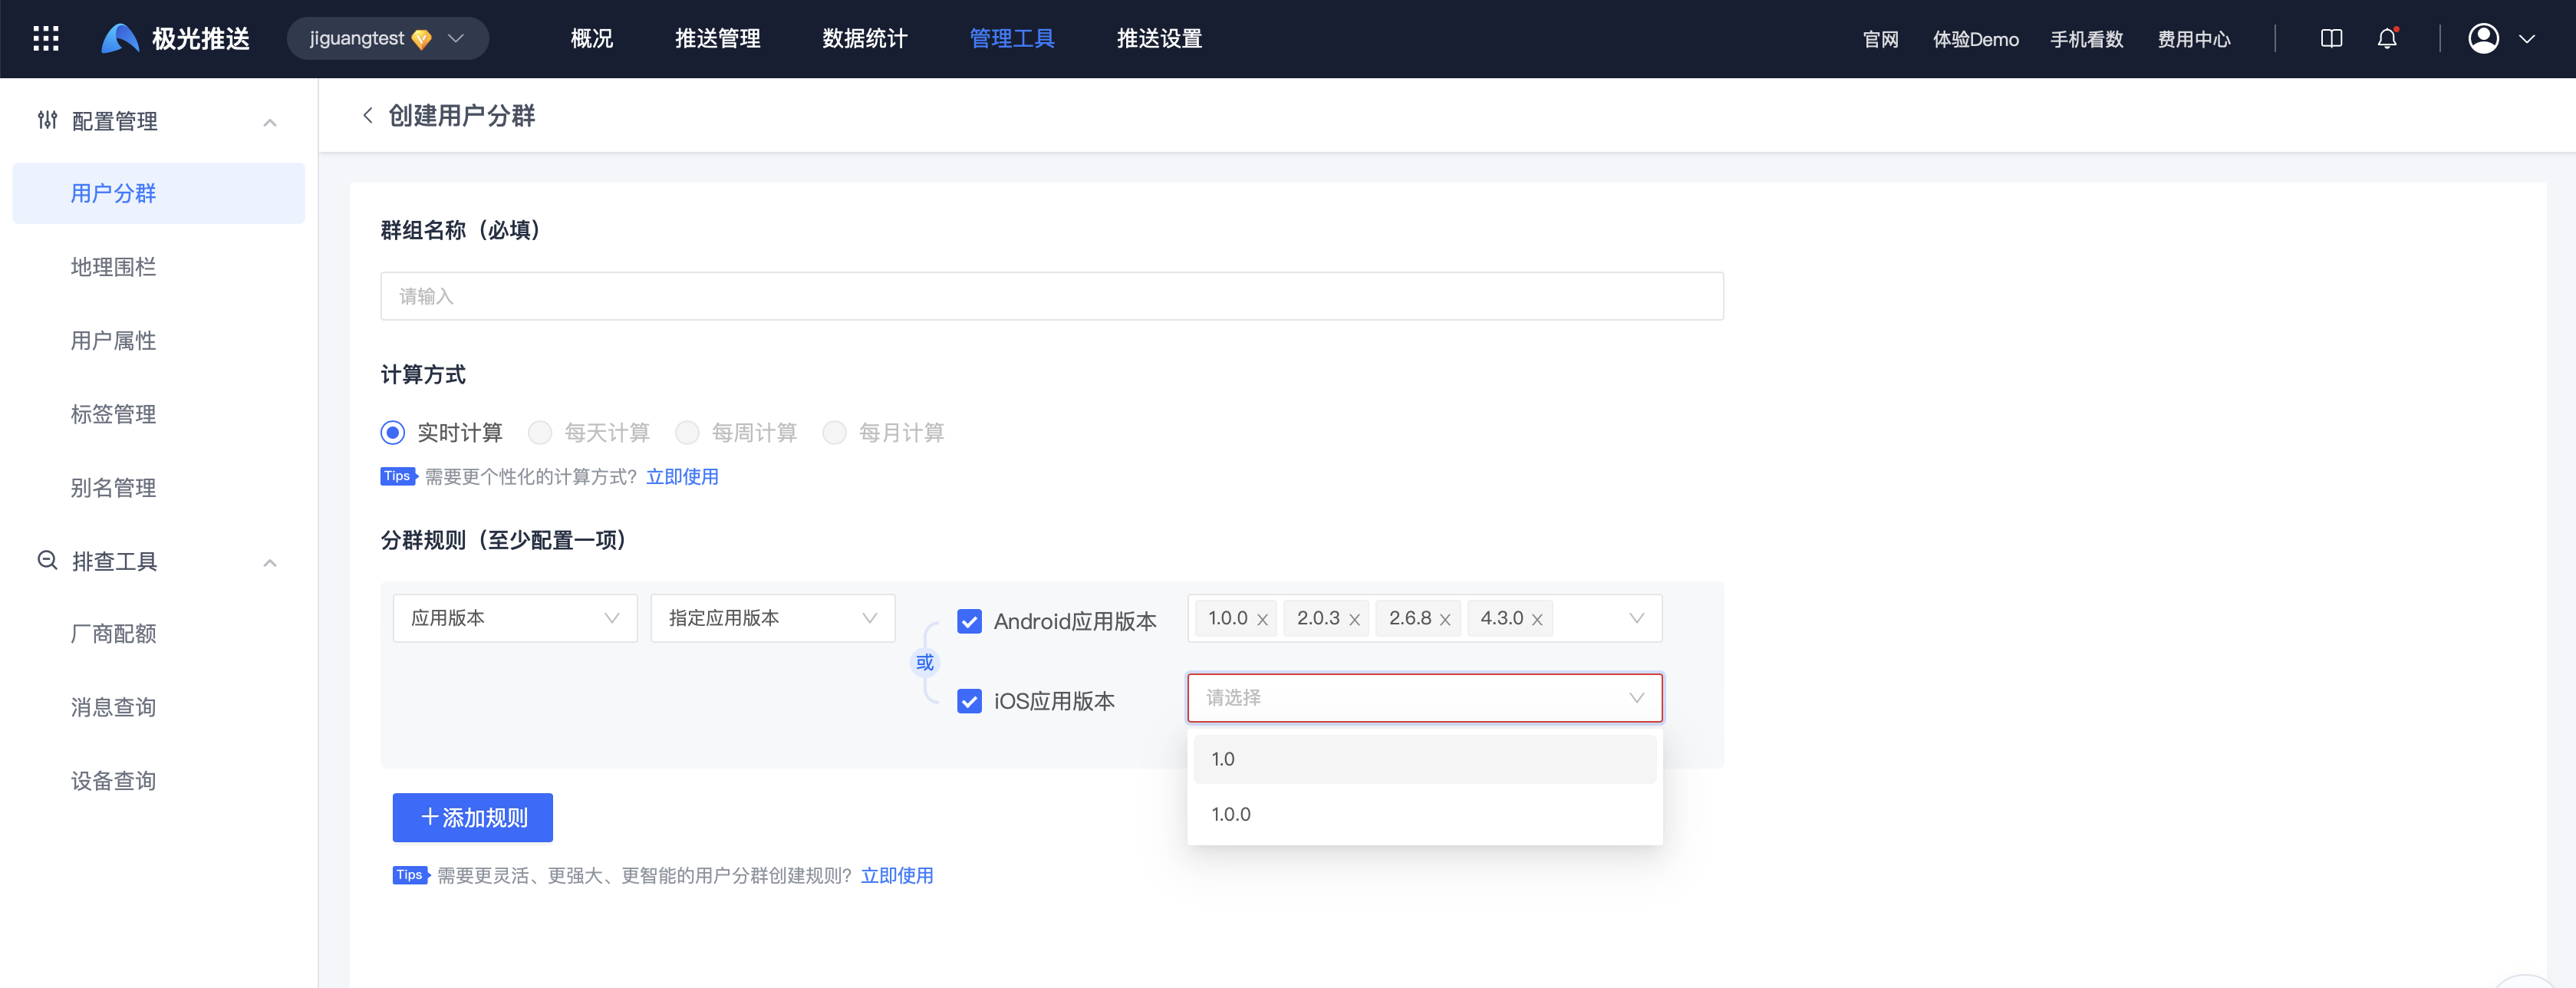Open 用户分群 in the sidebar
The image size is (2576, 988).
(158, 193)
